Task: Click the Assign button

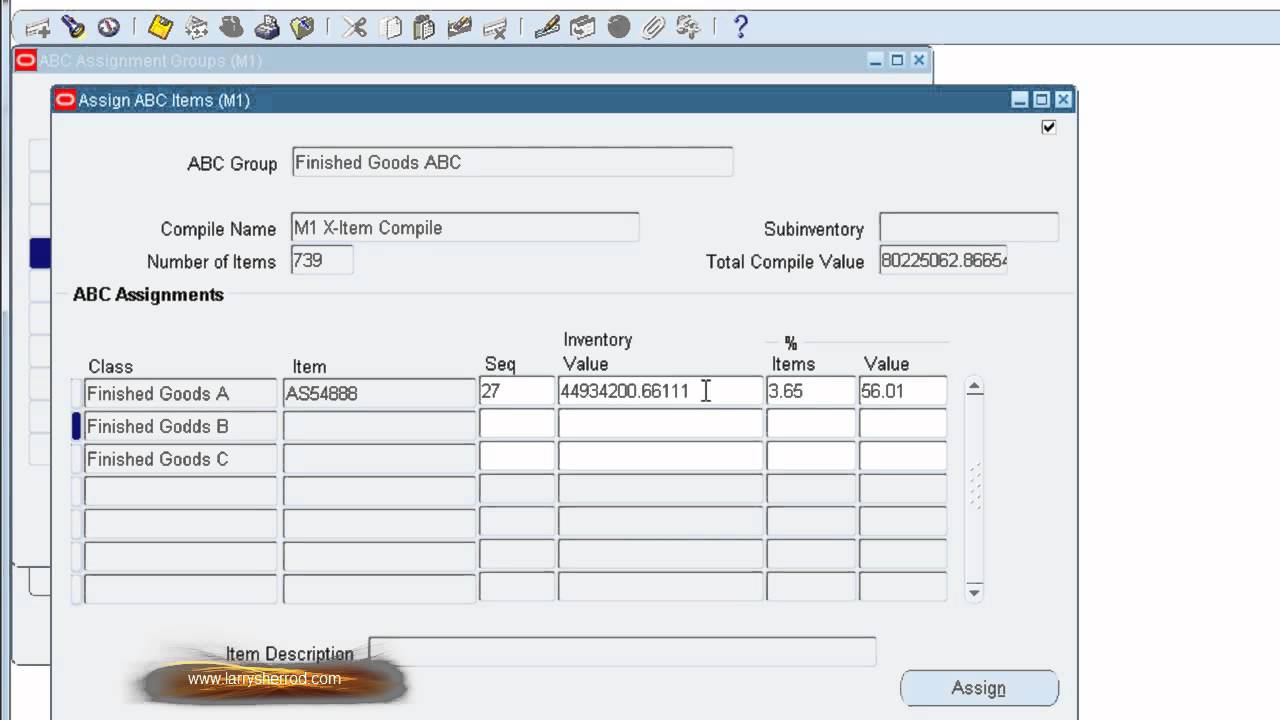Action: (979, 688)
